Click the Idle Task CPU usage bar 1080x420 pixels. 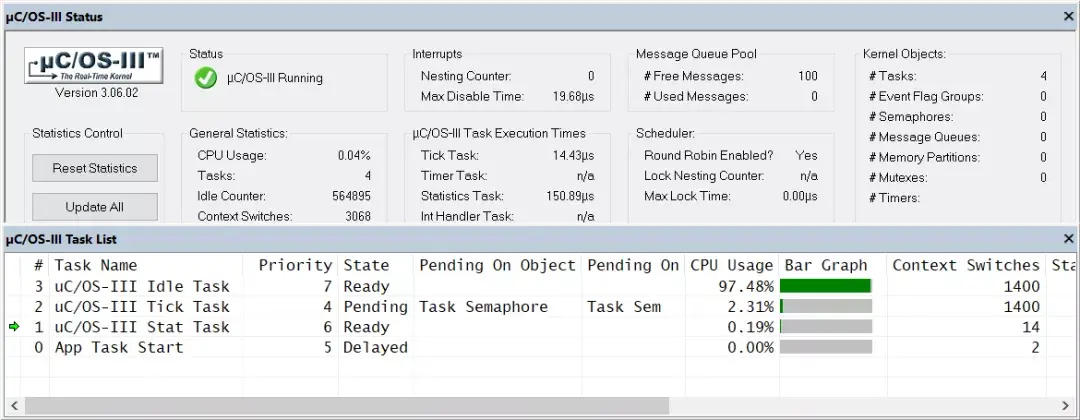click(x=826, y=286)
